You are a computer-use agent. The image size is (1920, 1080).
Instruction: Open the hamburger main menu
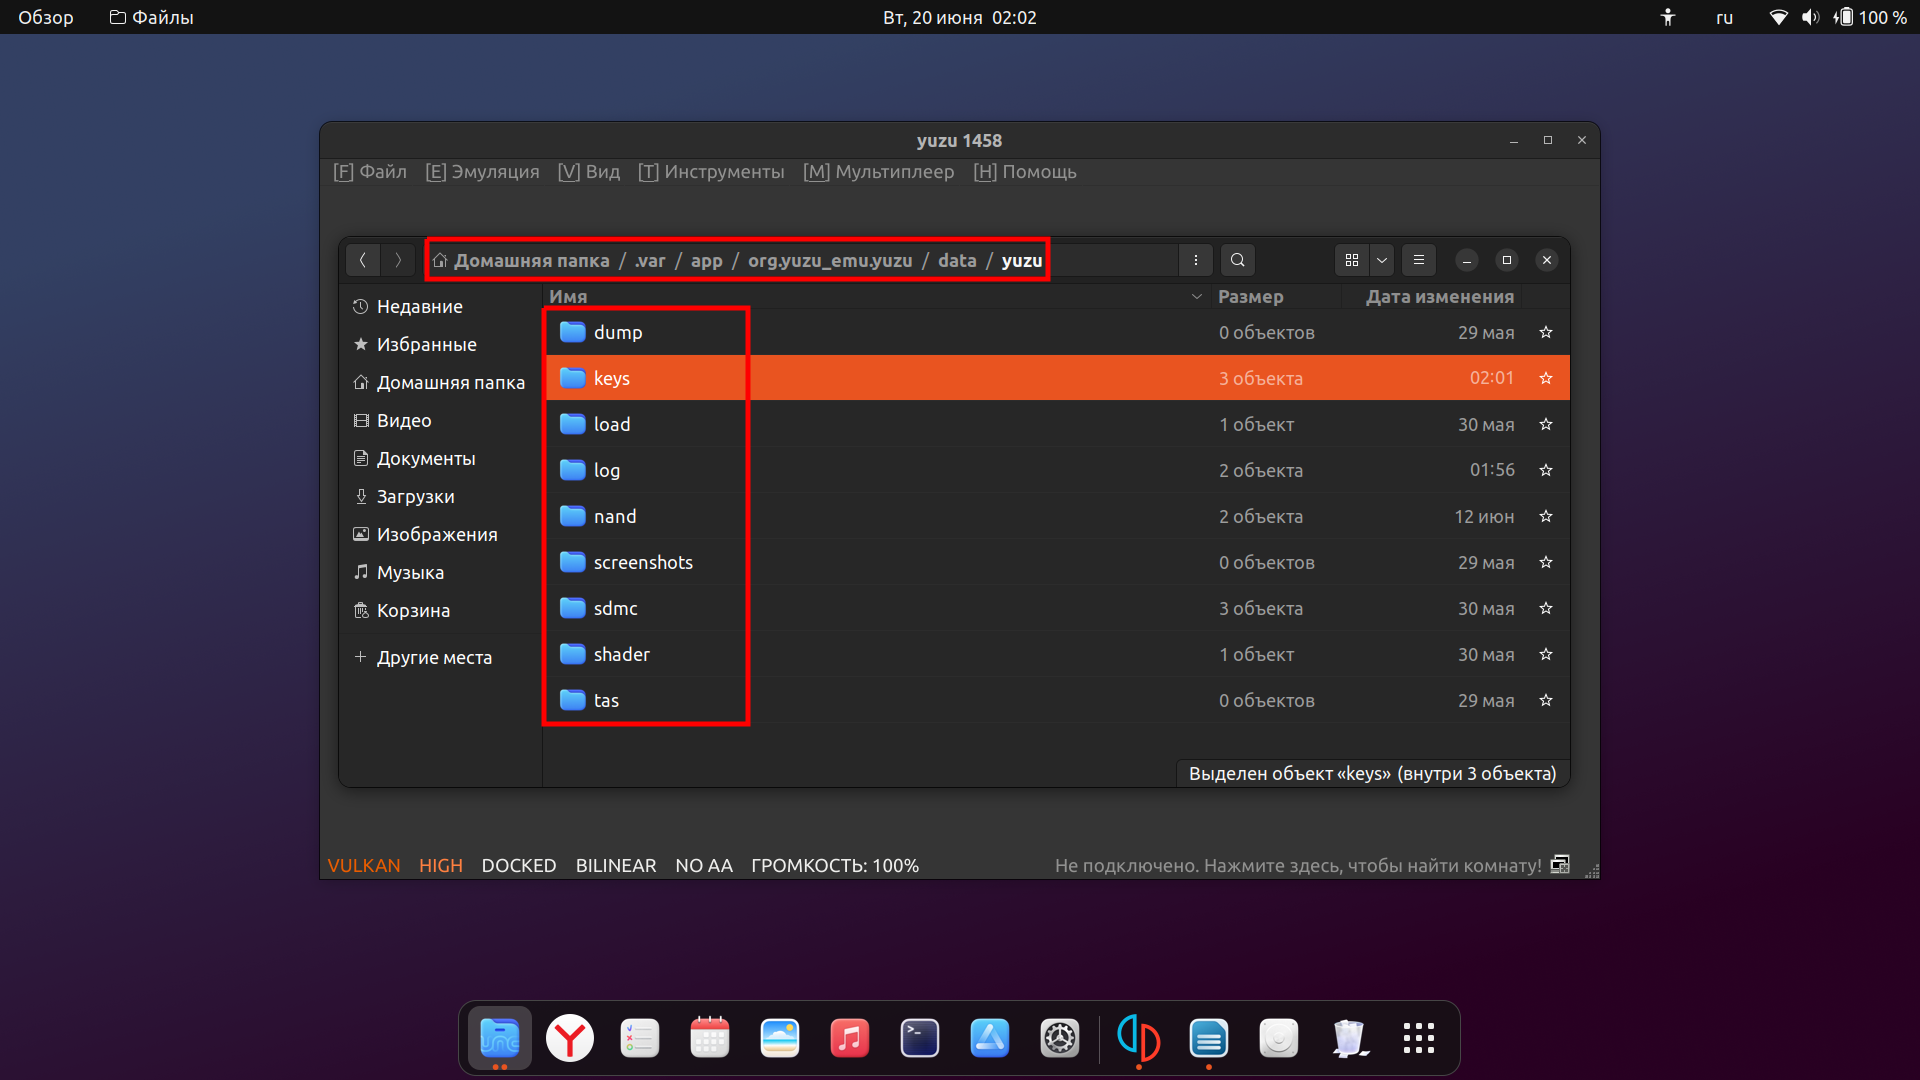pyautogui.click(x=1418, y=260)
